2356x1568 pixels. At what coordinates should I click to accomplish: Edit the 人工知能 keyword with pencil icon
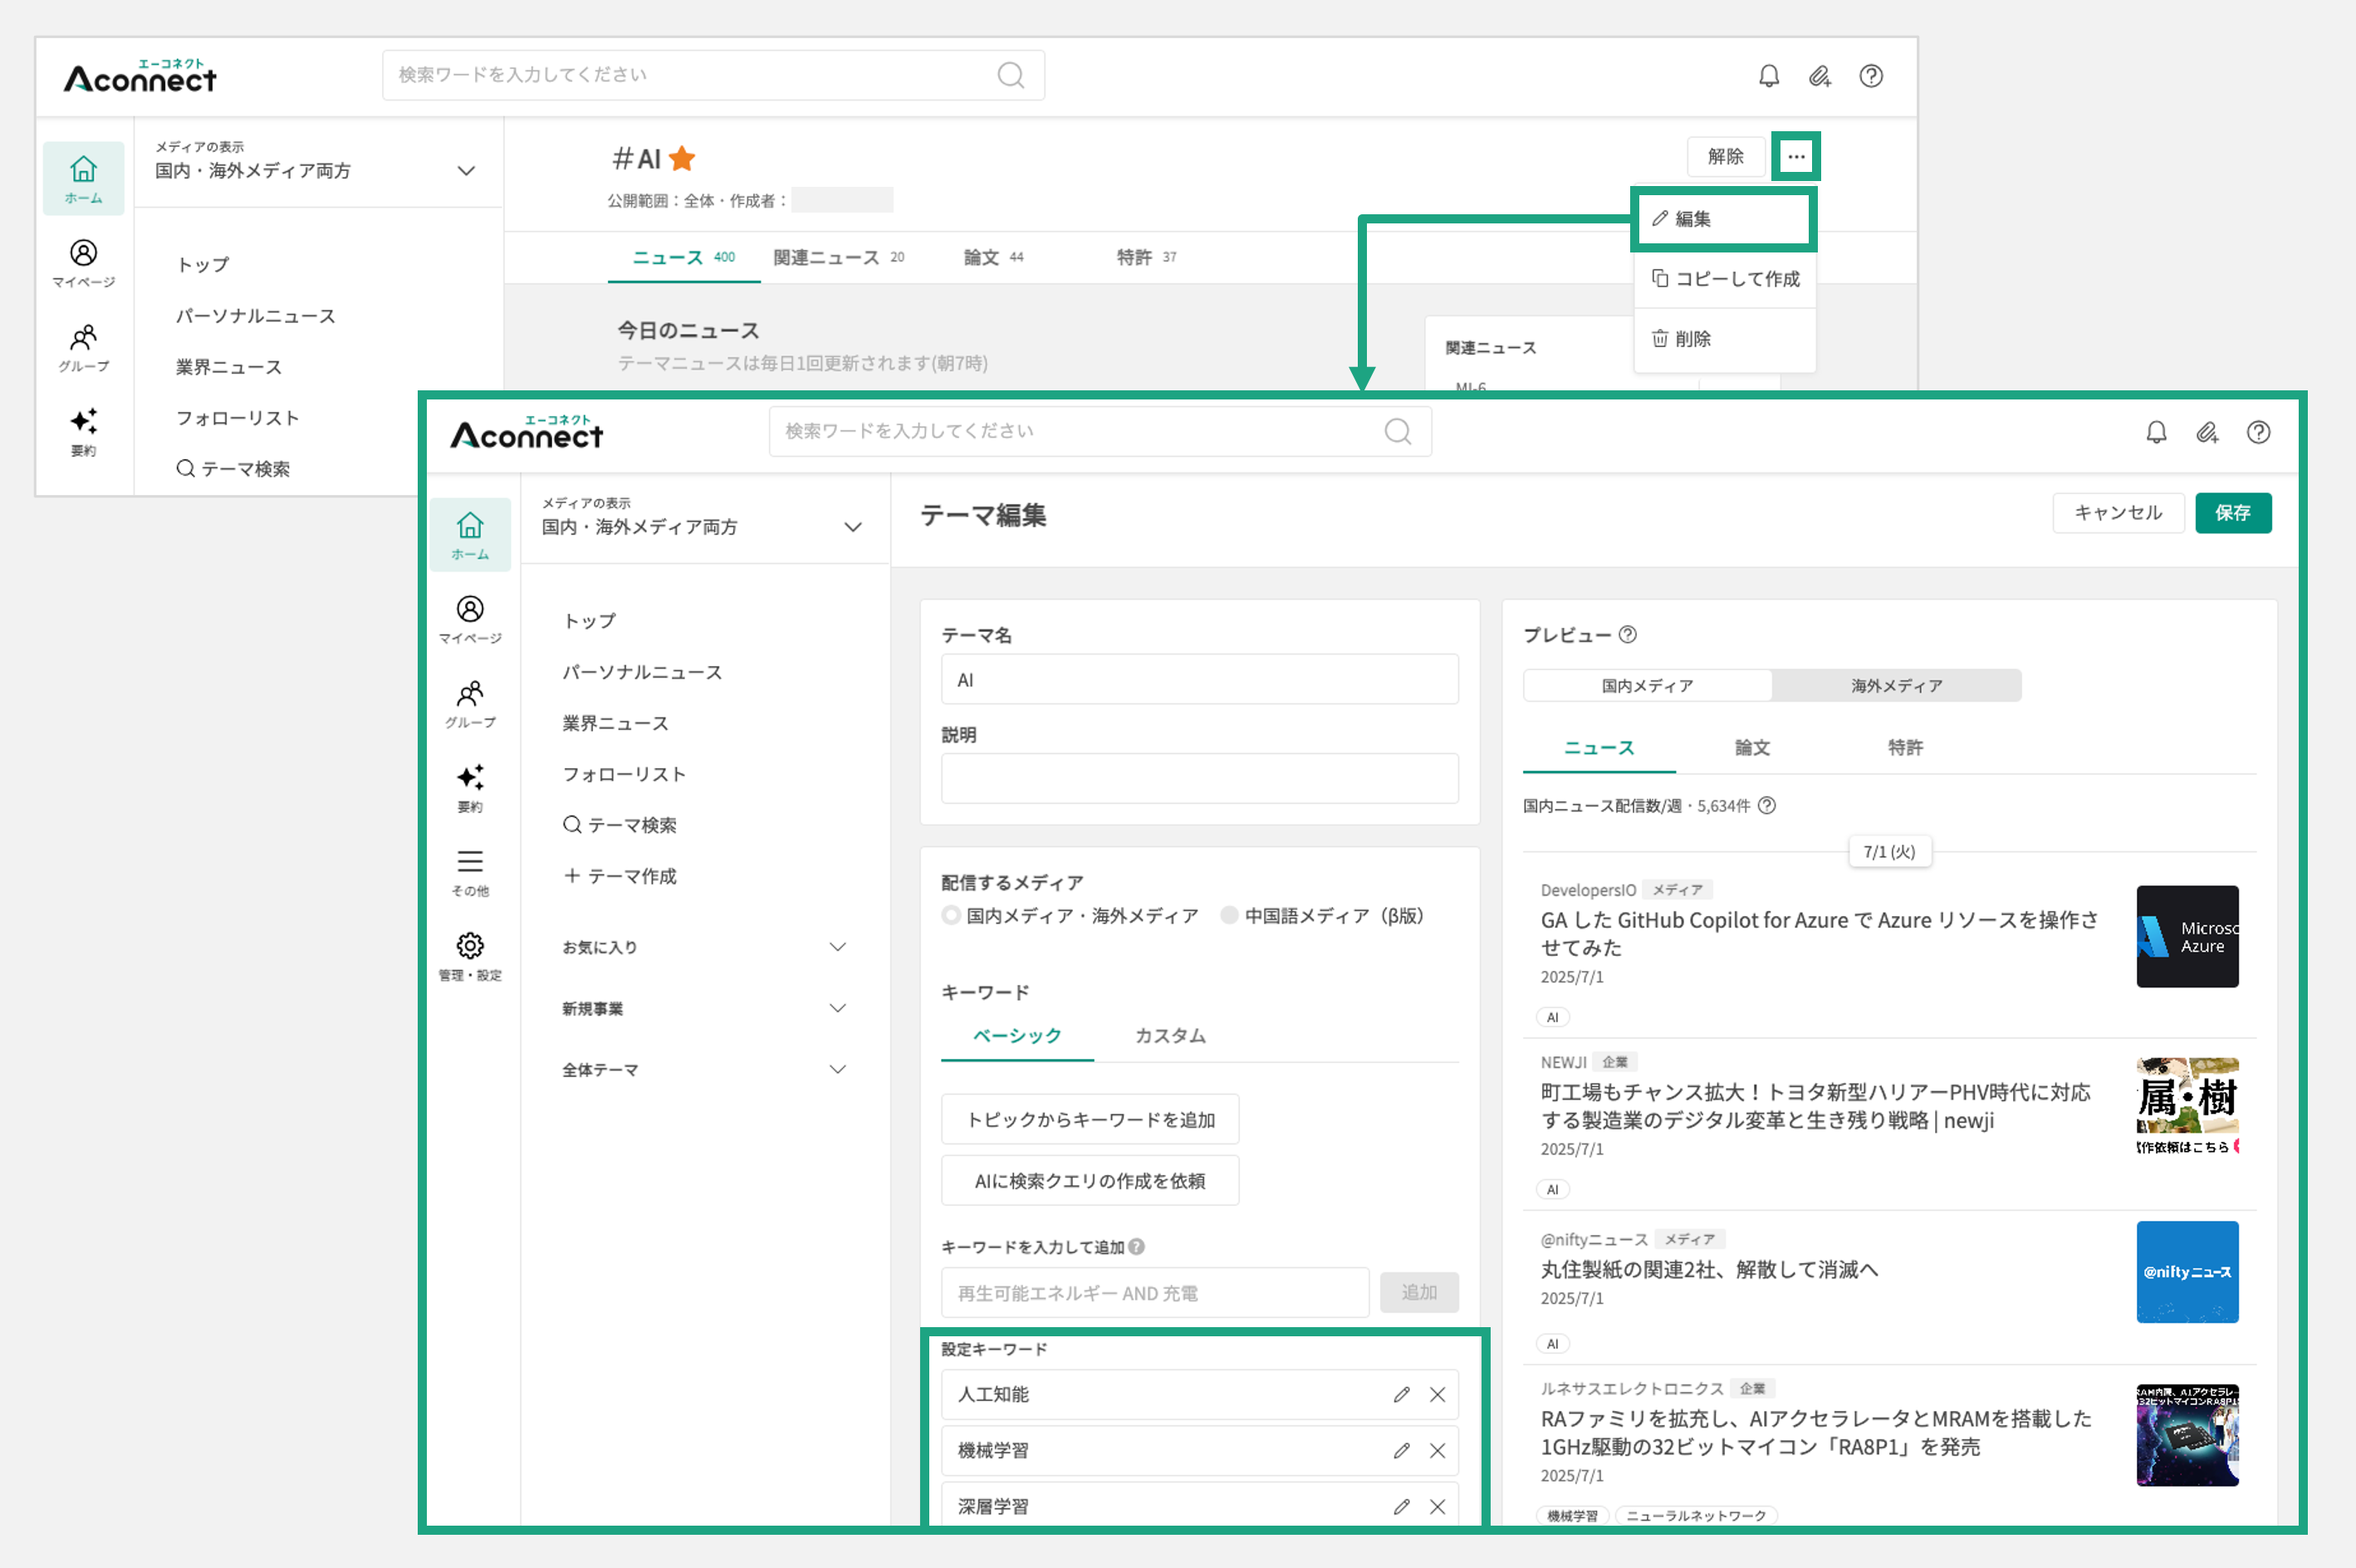1401,1394
